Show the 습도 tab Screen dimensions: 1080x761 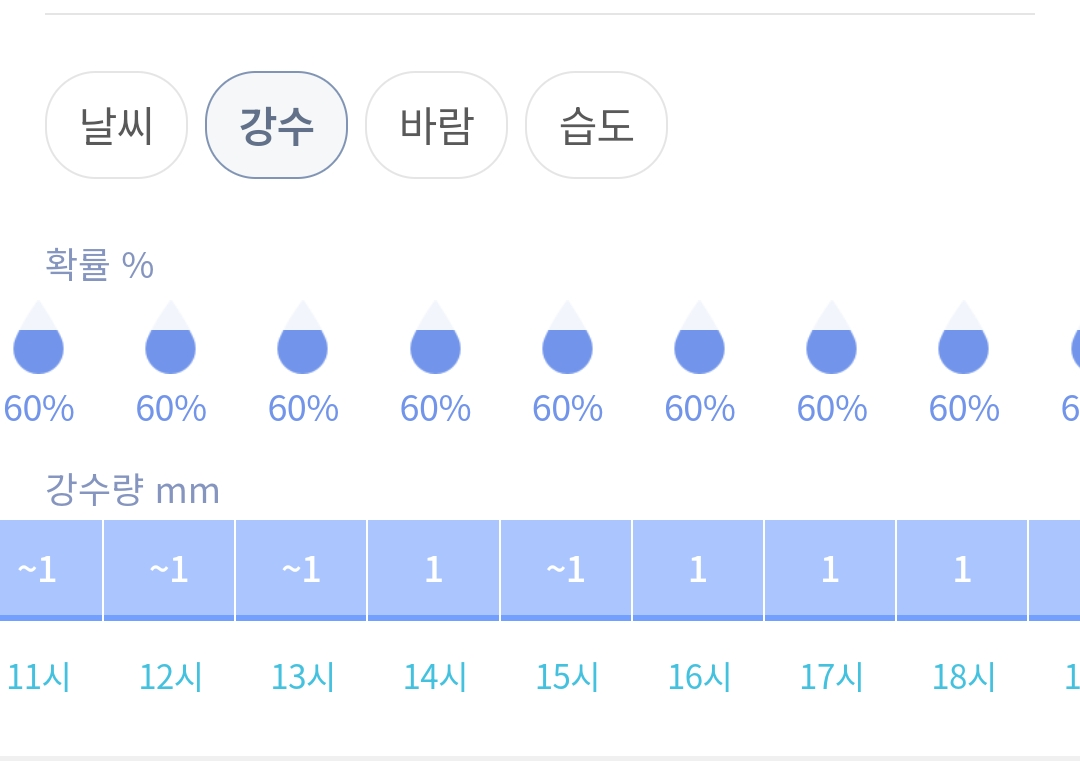tap(596, 126)
